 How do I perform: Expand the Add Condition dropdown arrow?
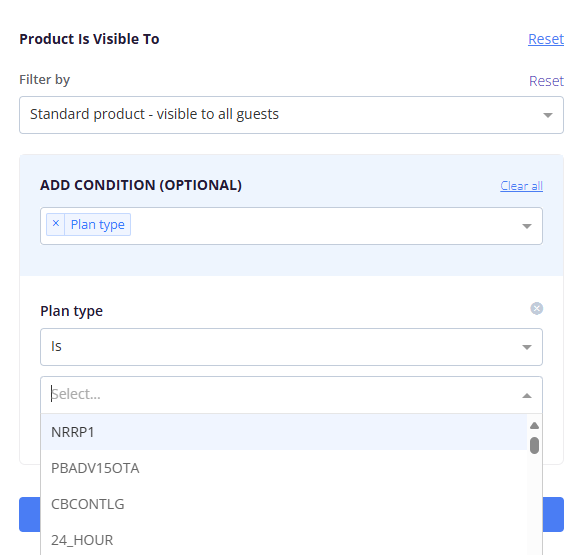click(527, 226)
